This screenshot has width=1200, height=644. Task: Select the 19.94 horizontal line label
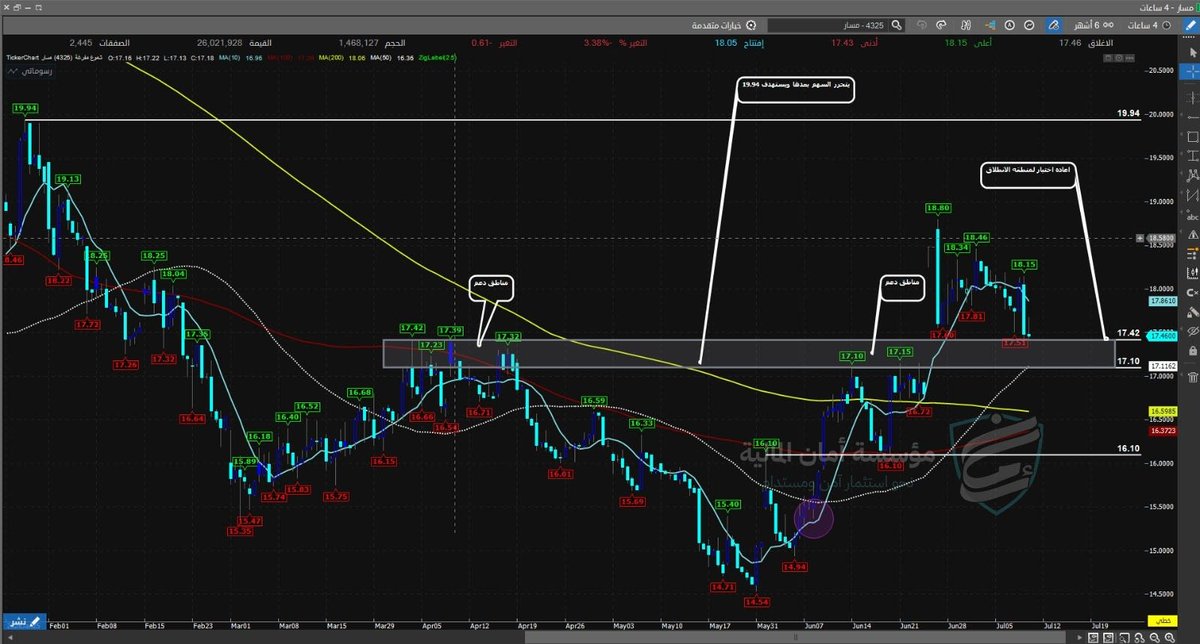(1129, 115)
